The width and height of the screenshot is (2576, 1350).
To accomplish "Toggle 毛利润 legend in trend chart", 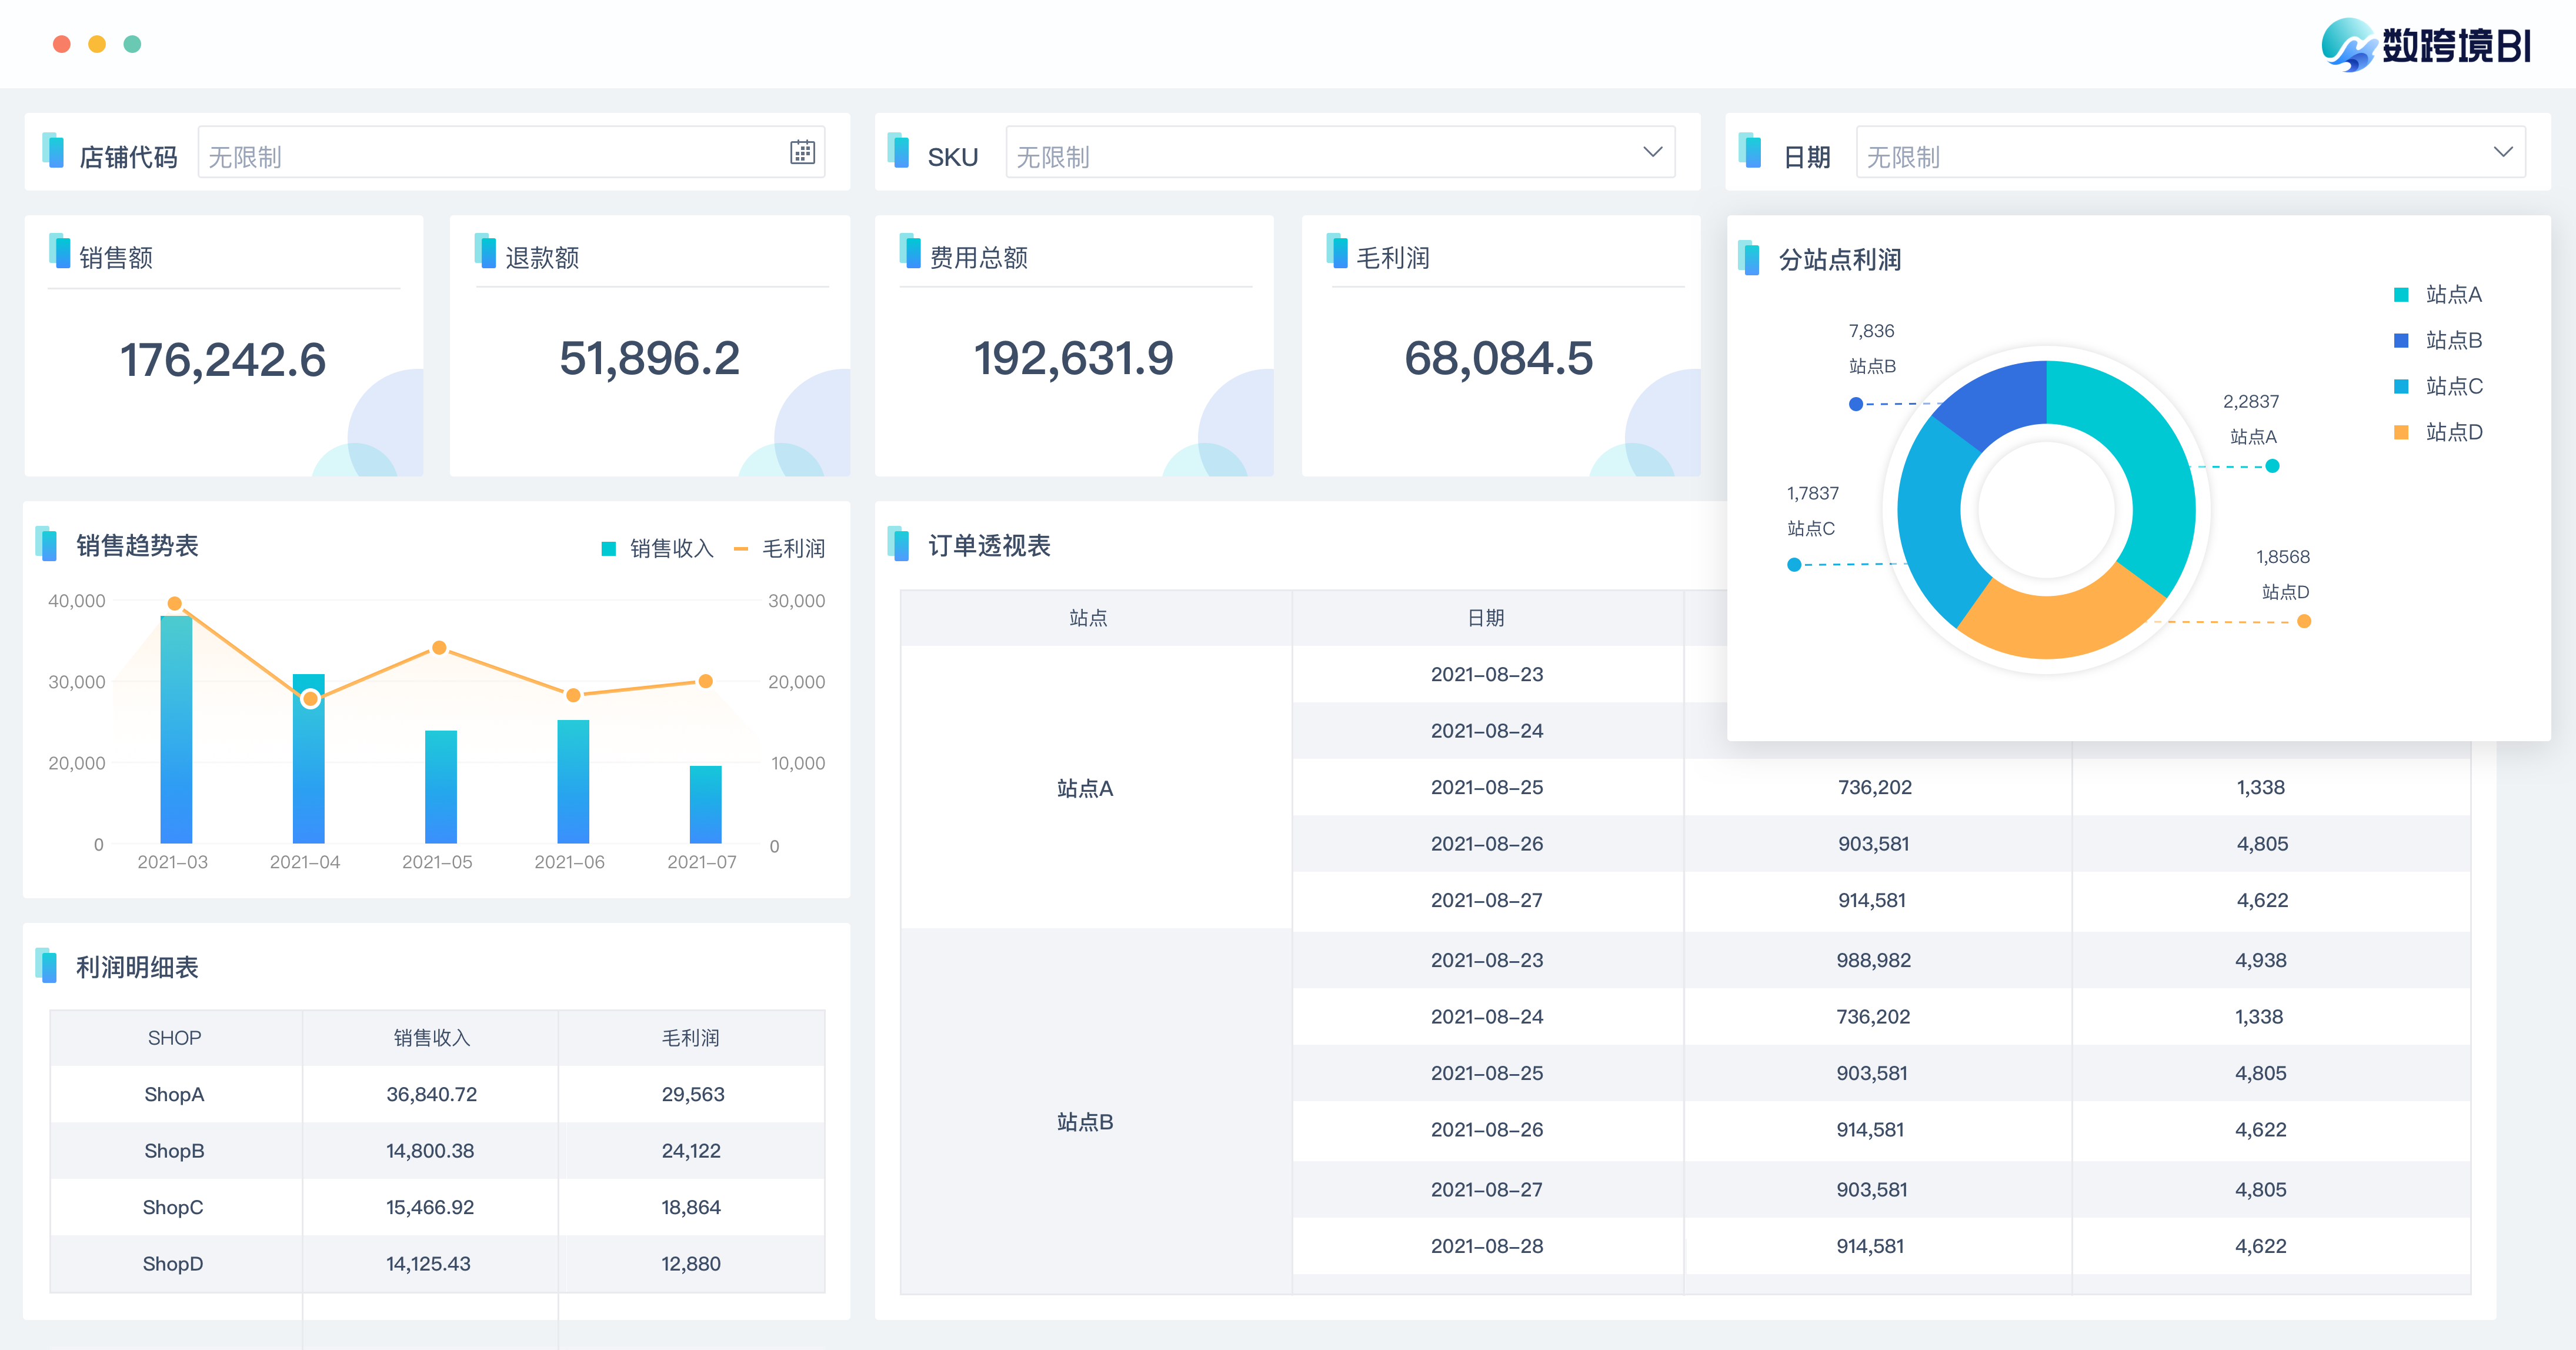I will [x=780, y=548].
